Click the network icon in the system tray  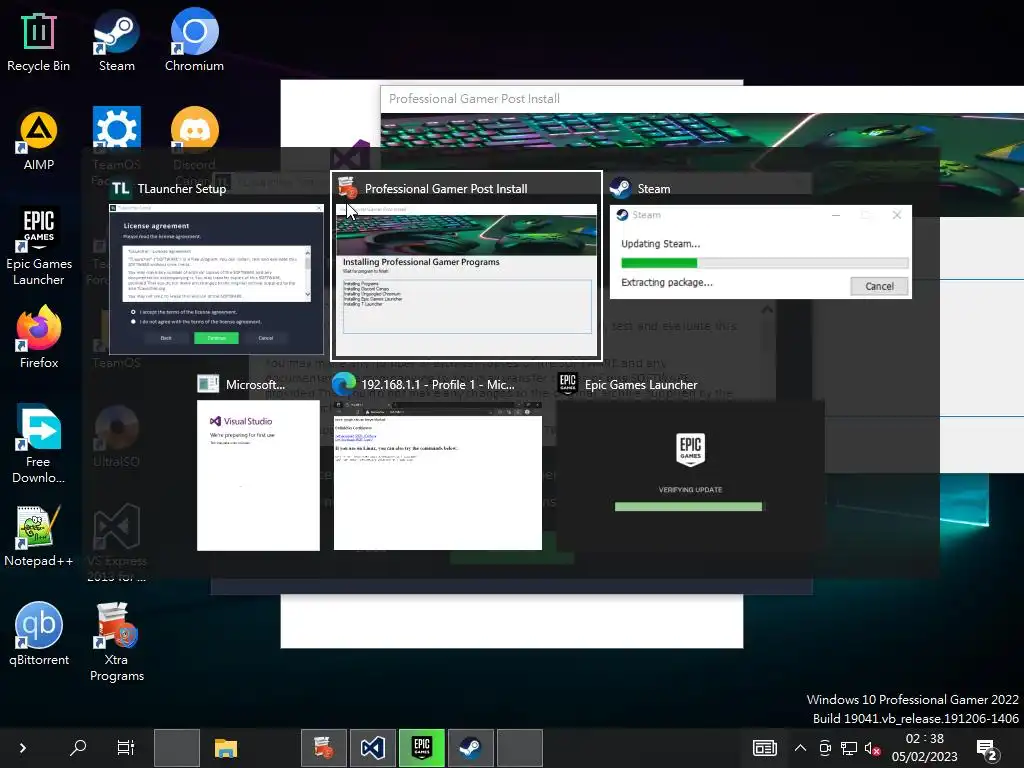(x=849, y=748)
